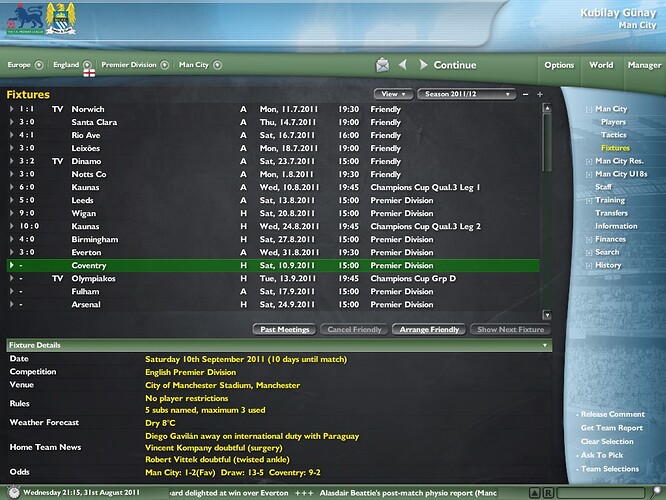Open Players in the sidebar

click(x=613, y=122)
